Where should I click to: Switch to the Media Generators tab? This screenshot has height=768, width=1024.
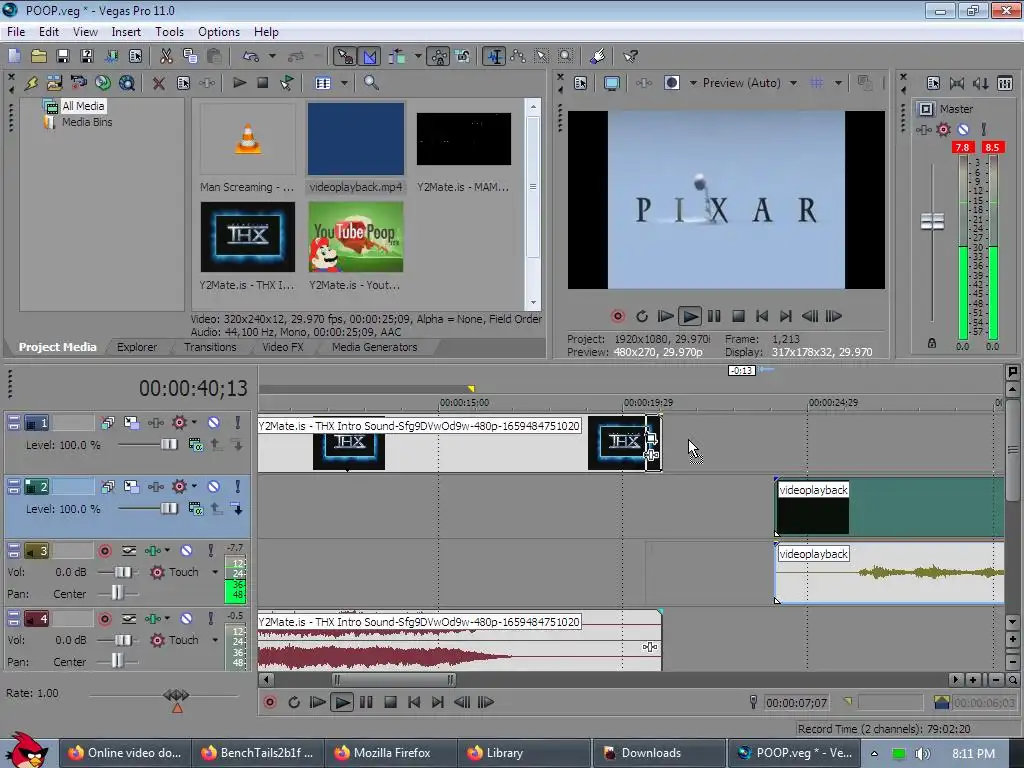[x=374, y=347]
